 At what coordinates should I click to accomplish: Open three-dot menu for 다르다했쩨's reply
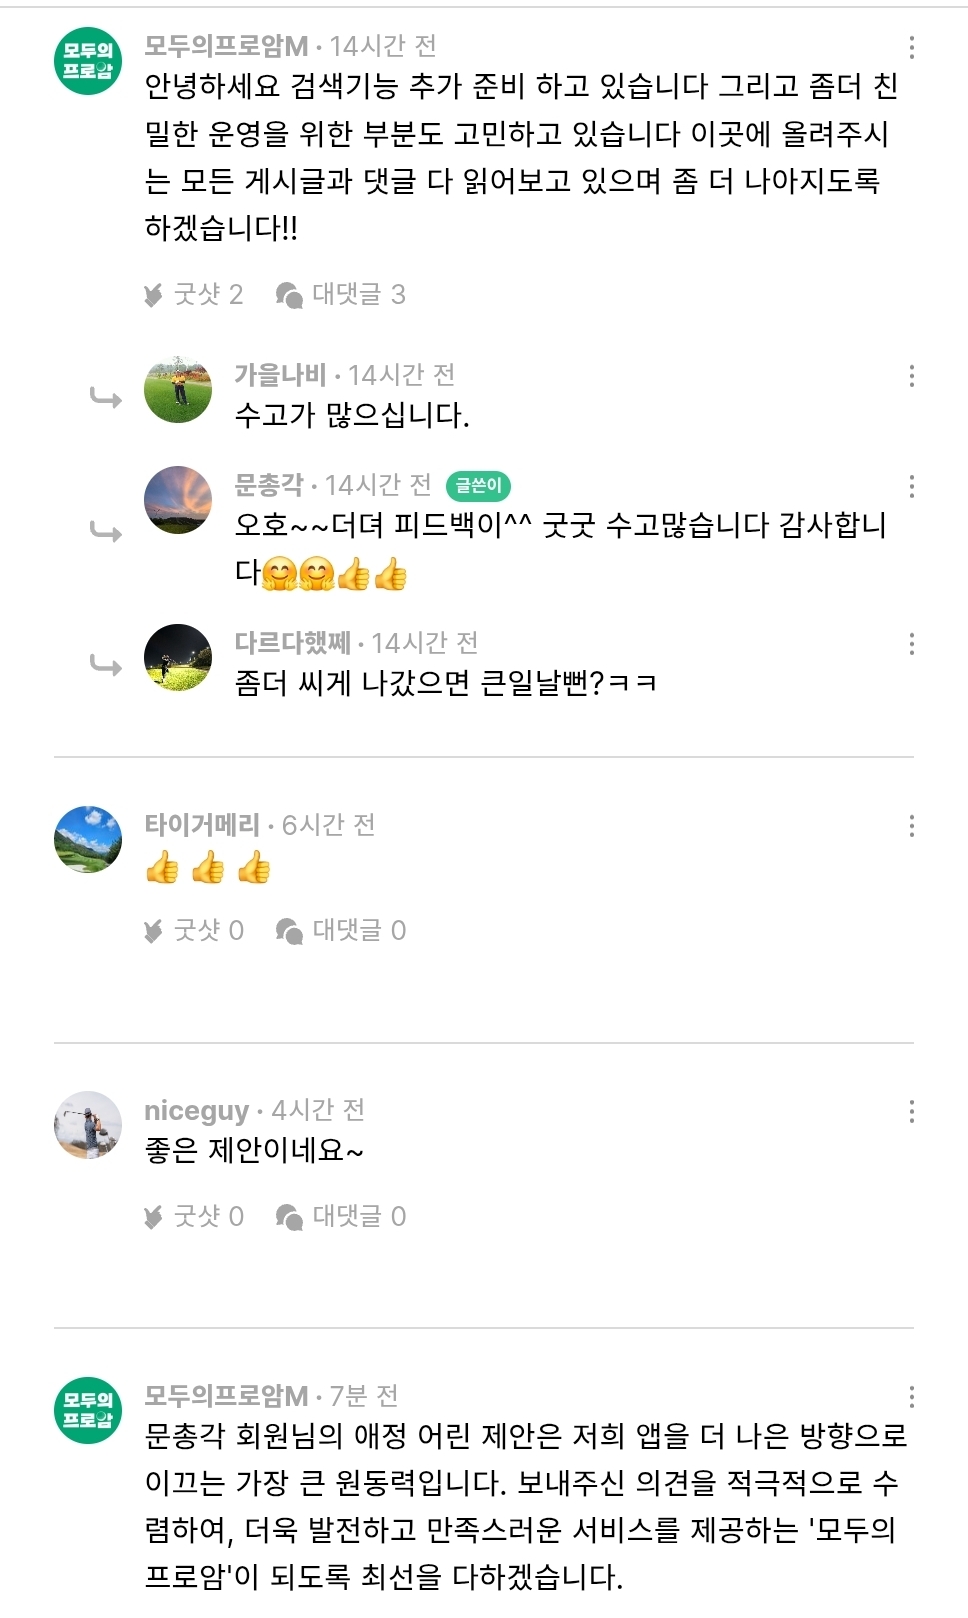[x=911, y=644]
